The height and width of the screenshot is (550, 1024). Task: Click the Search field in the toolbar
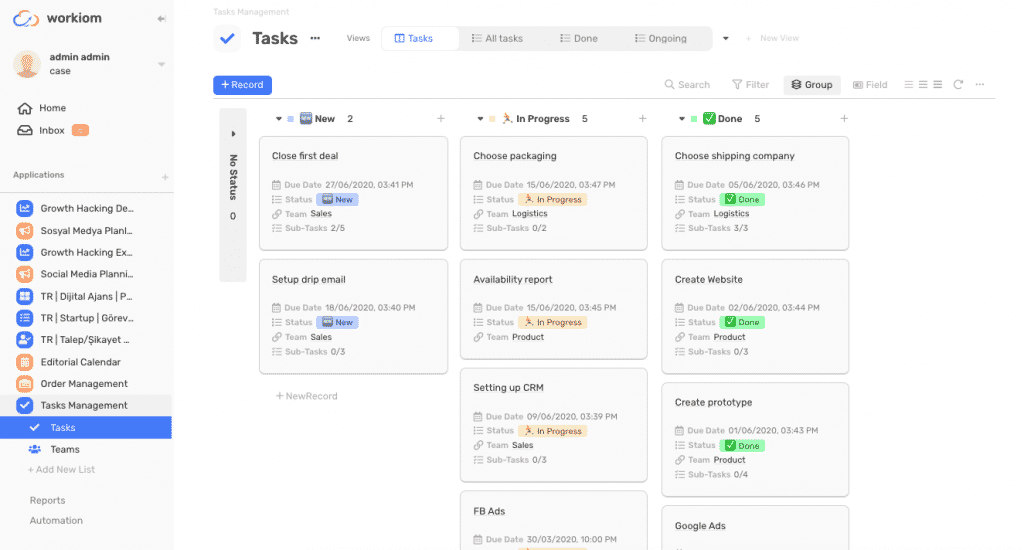point(687,85)
